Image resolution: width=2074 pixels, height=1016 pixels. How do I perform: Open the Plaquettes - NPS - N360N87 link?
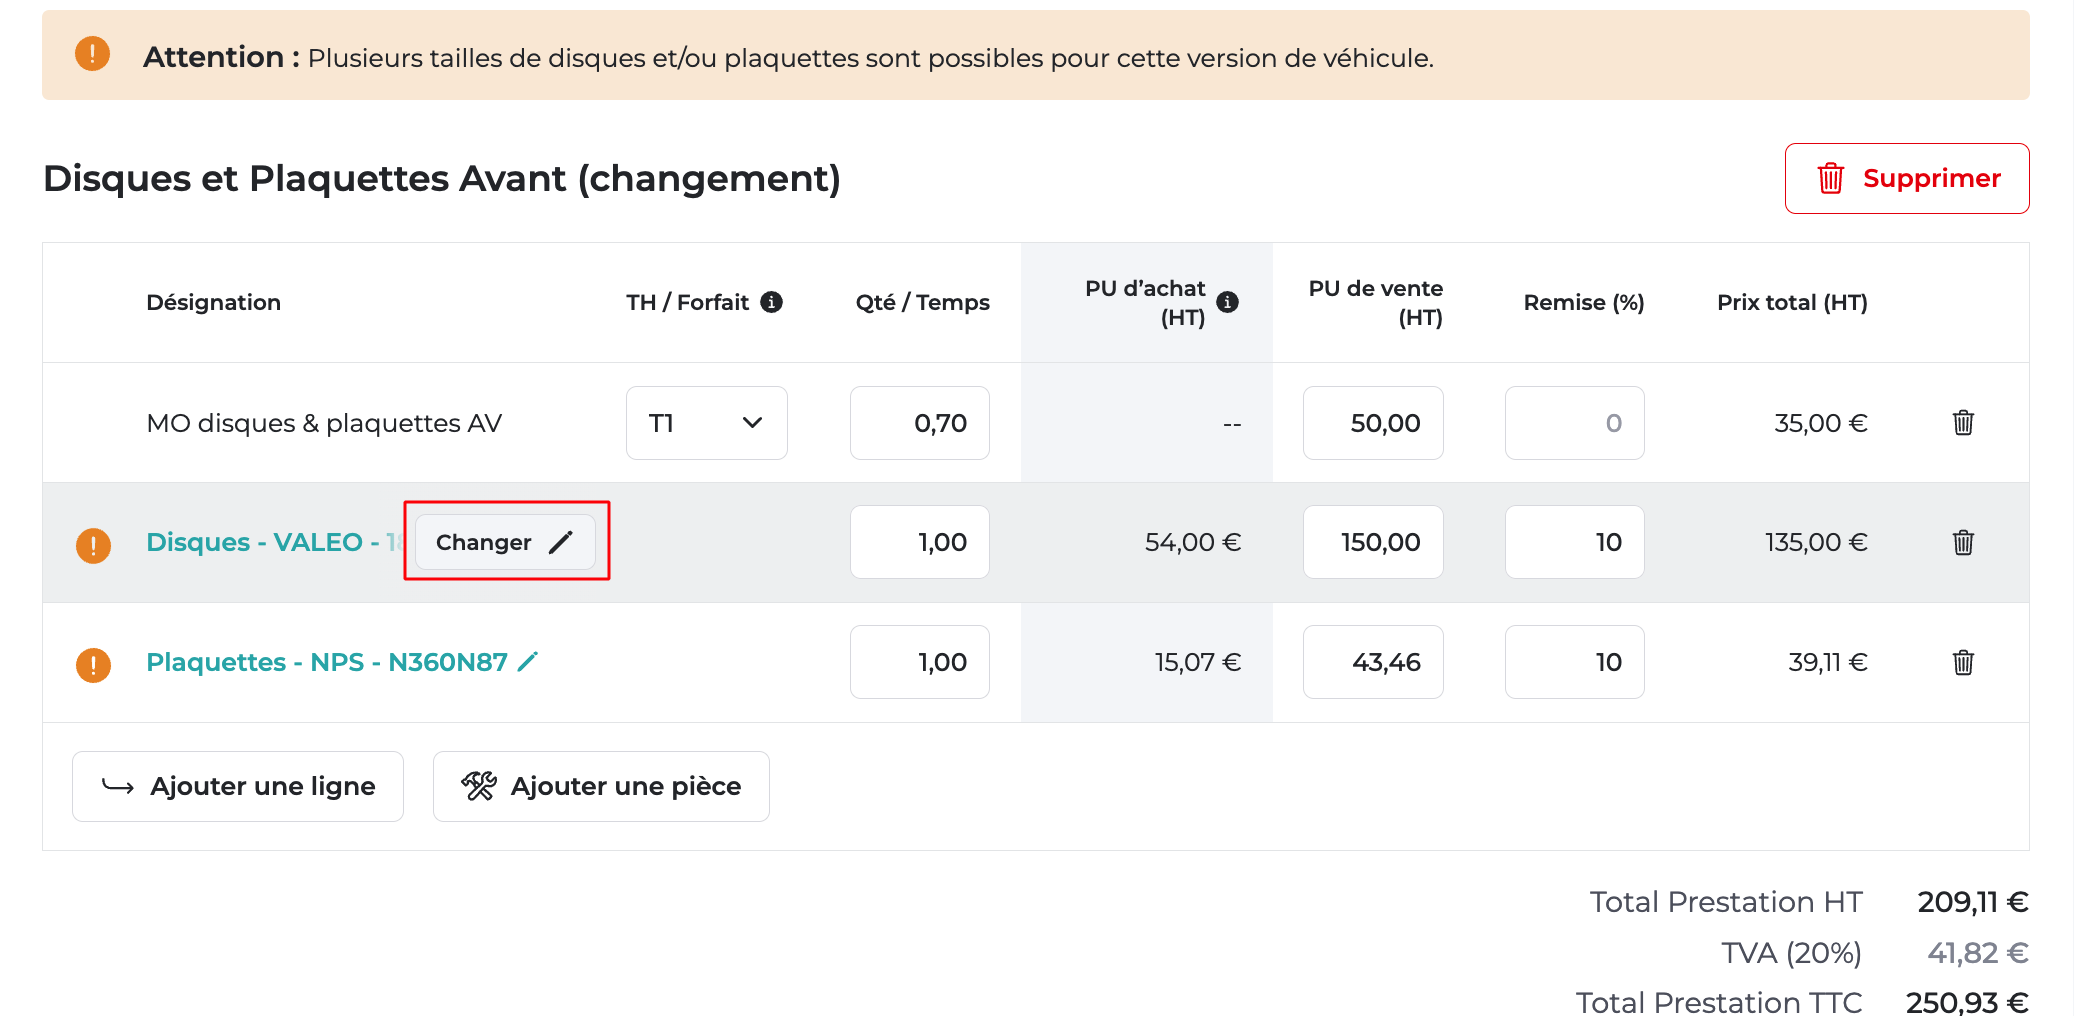326,662
